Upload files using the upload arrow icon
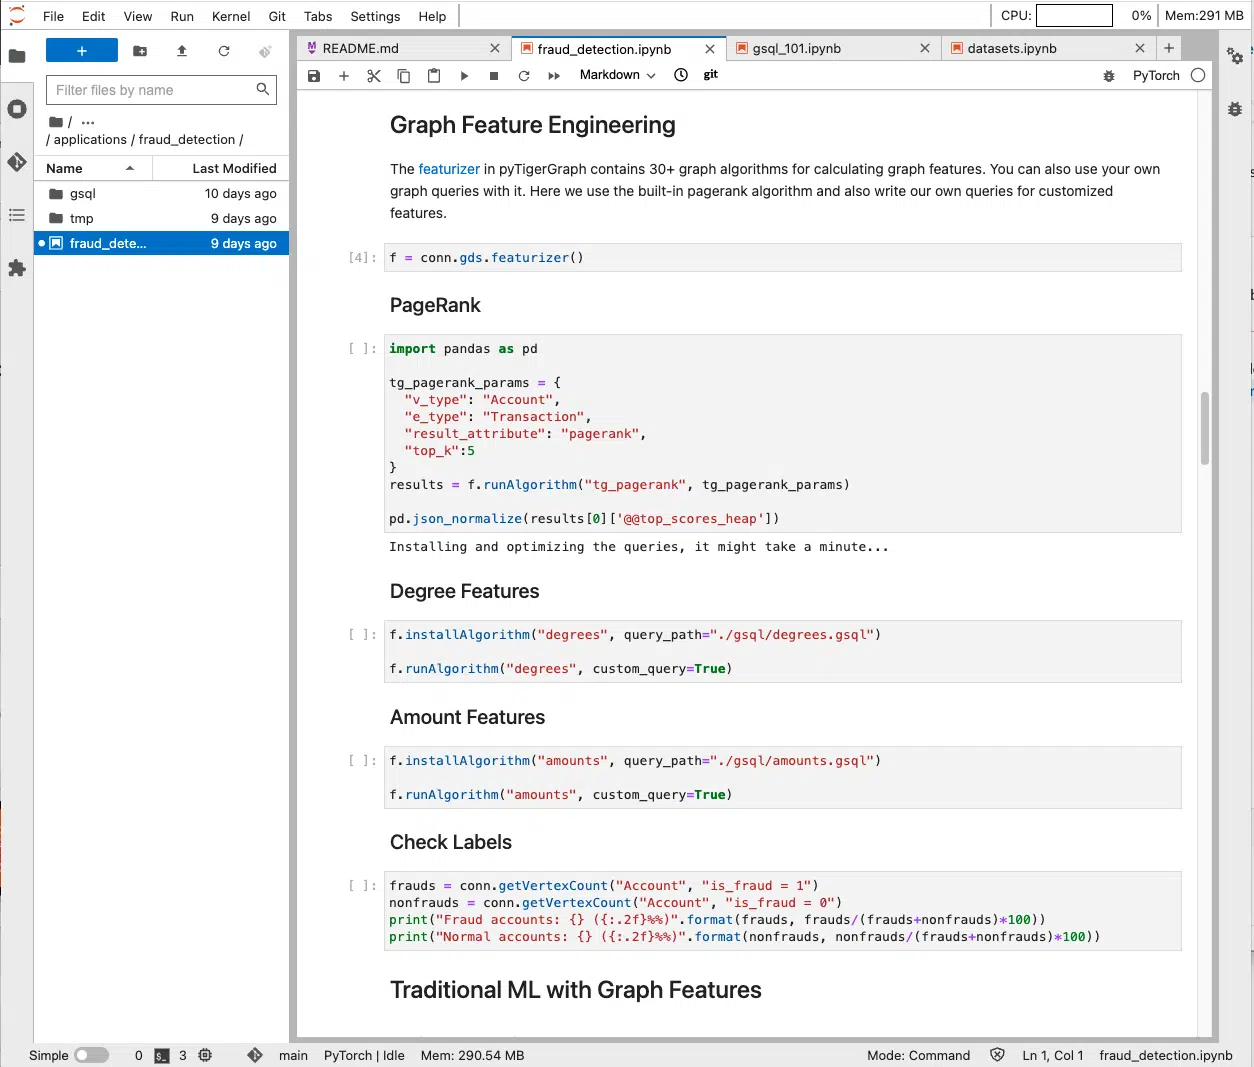 (x=182, y=51)
